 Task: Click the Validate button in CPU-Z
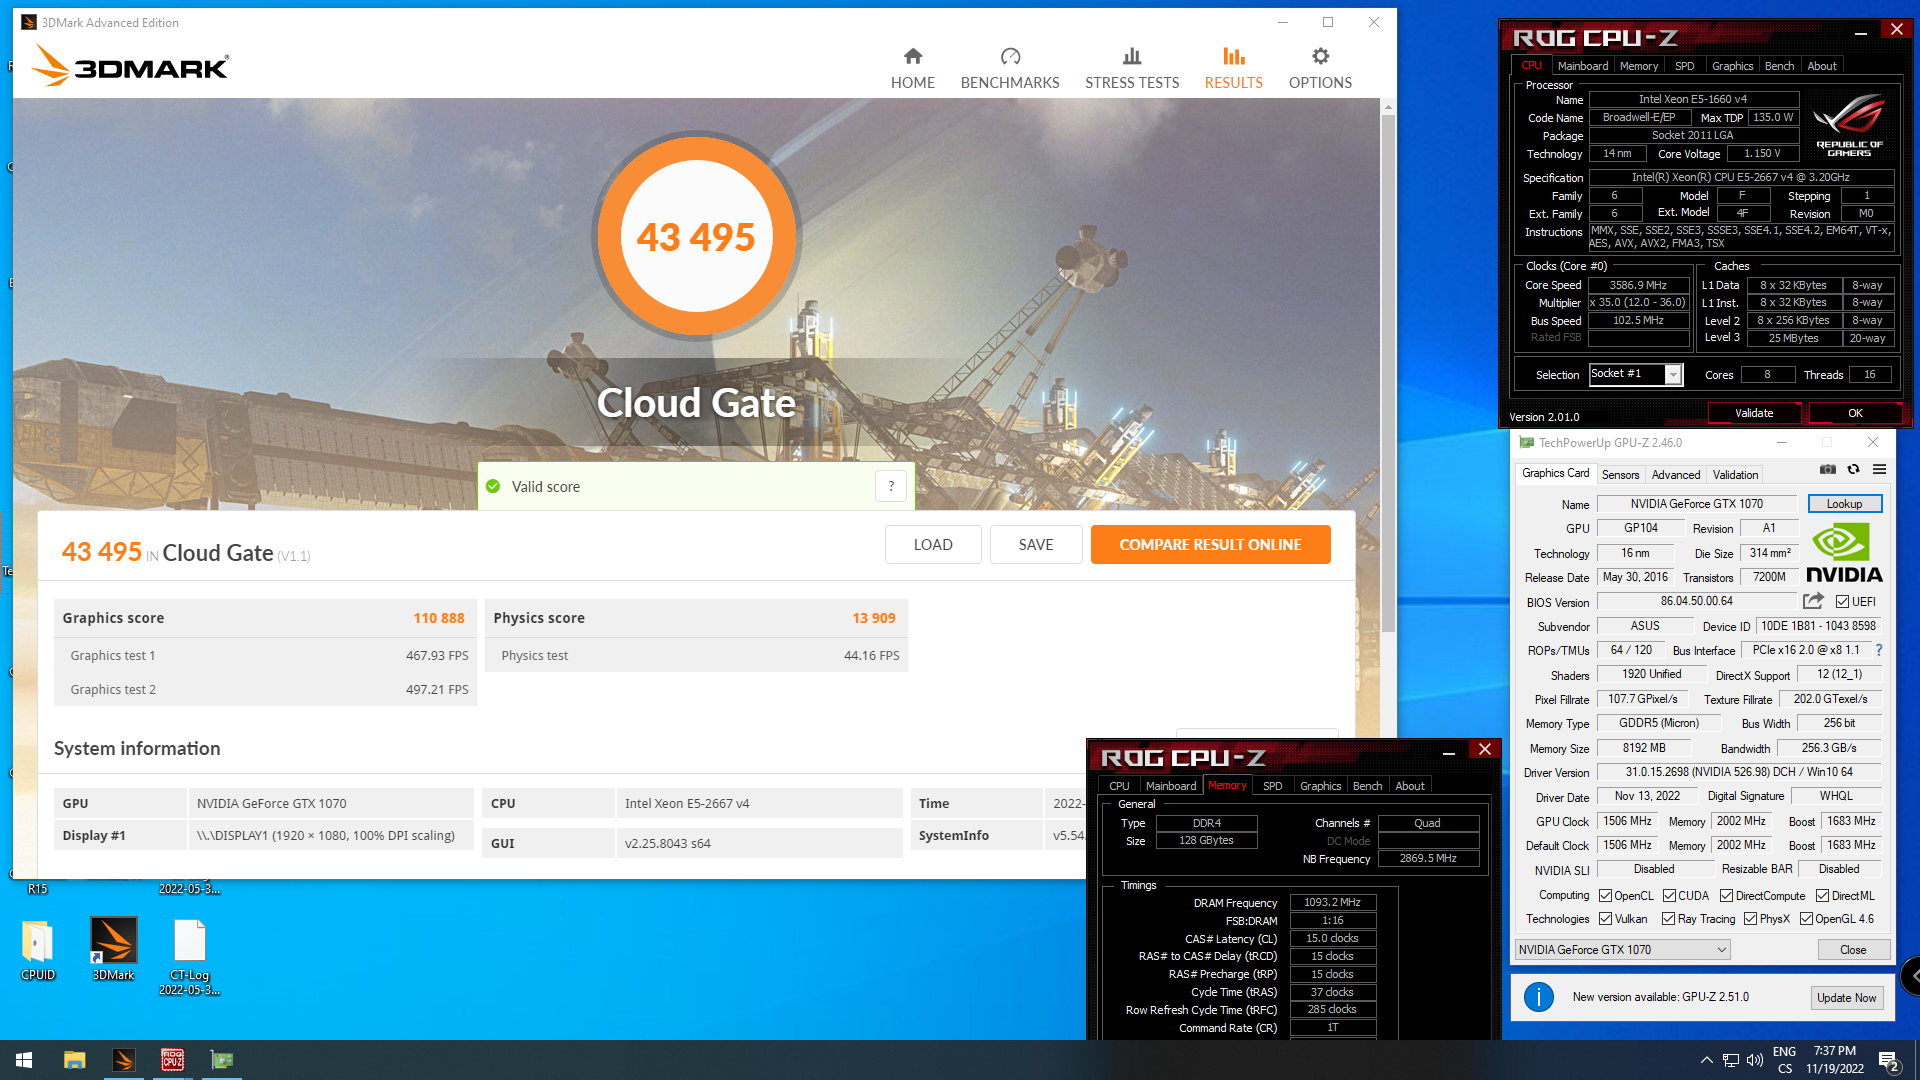coord(1754,413)
